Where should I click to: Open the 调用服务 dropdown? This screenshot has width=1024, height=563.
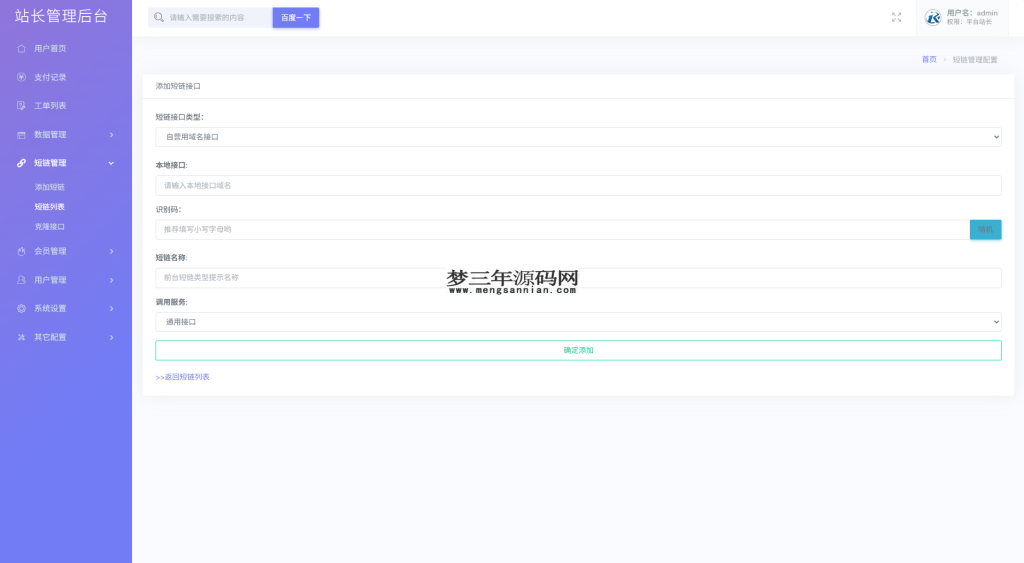click(x=578, y=322)
